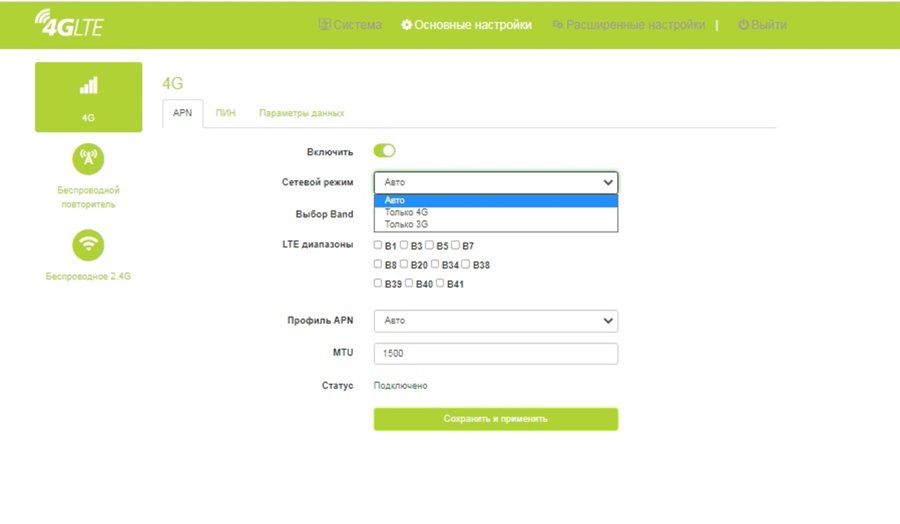Click the MTU input field

coord(496,354)
